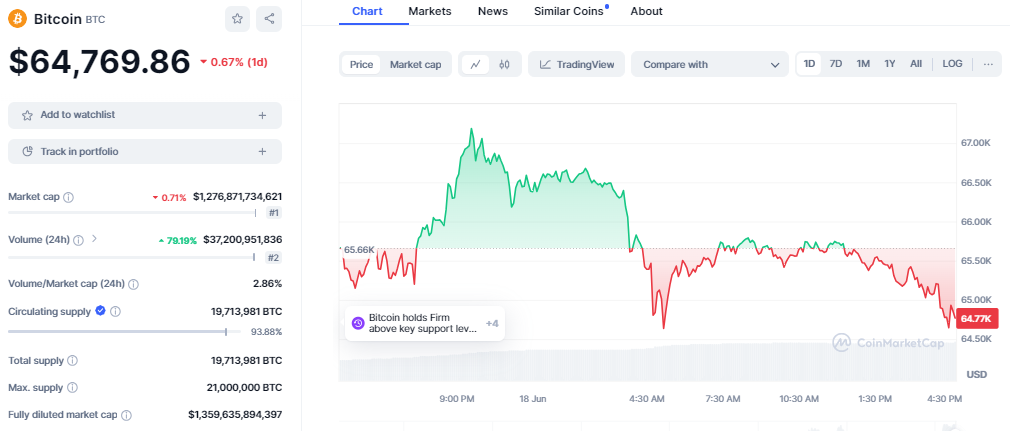Click the $64,769.86 price text
The width and height of the screenshot is (1010, 431).
[x=99, y=62]
